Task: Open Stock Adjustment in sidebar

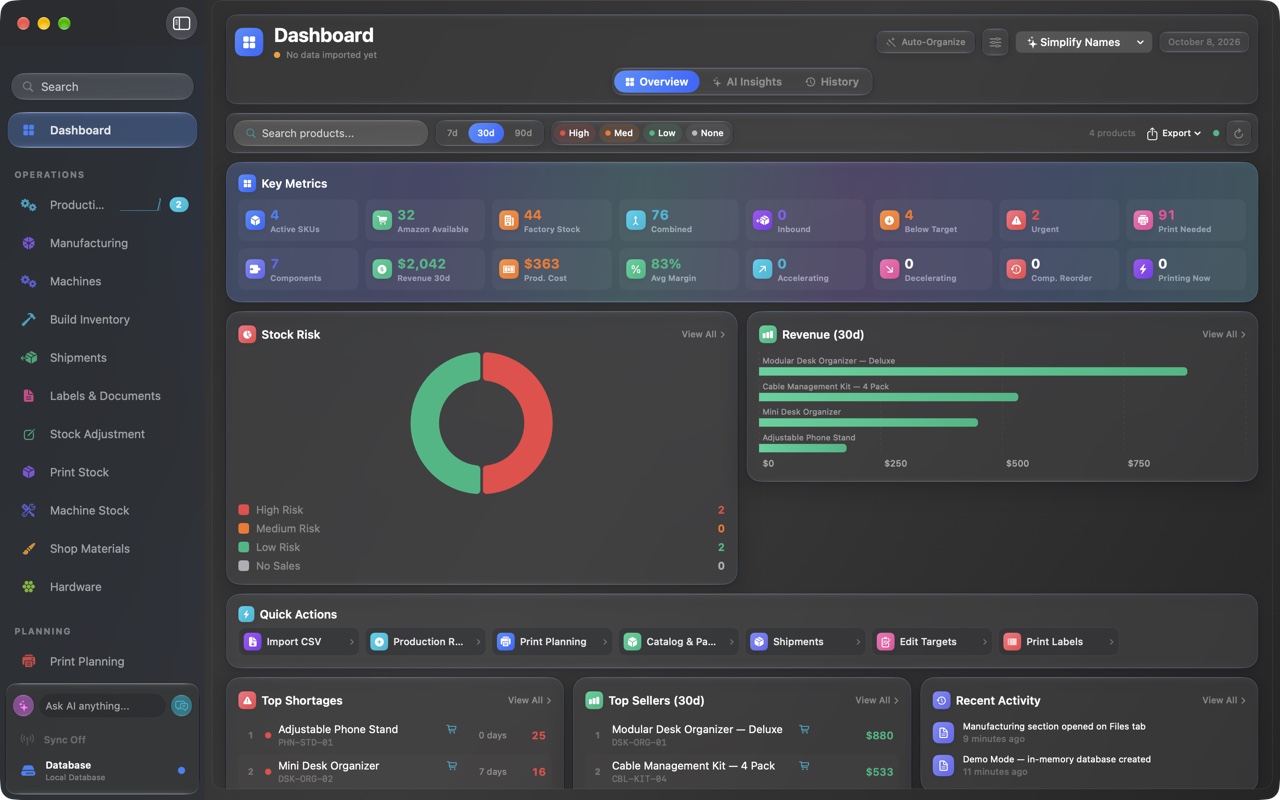Action: click(102, 434)
